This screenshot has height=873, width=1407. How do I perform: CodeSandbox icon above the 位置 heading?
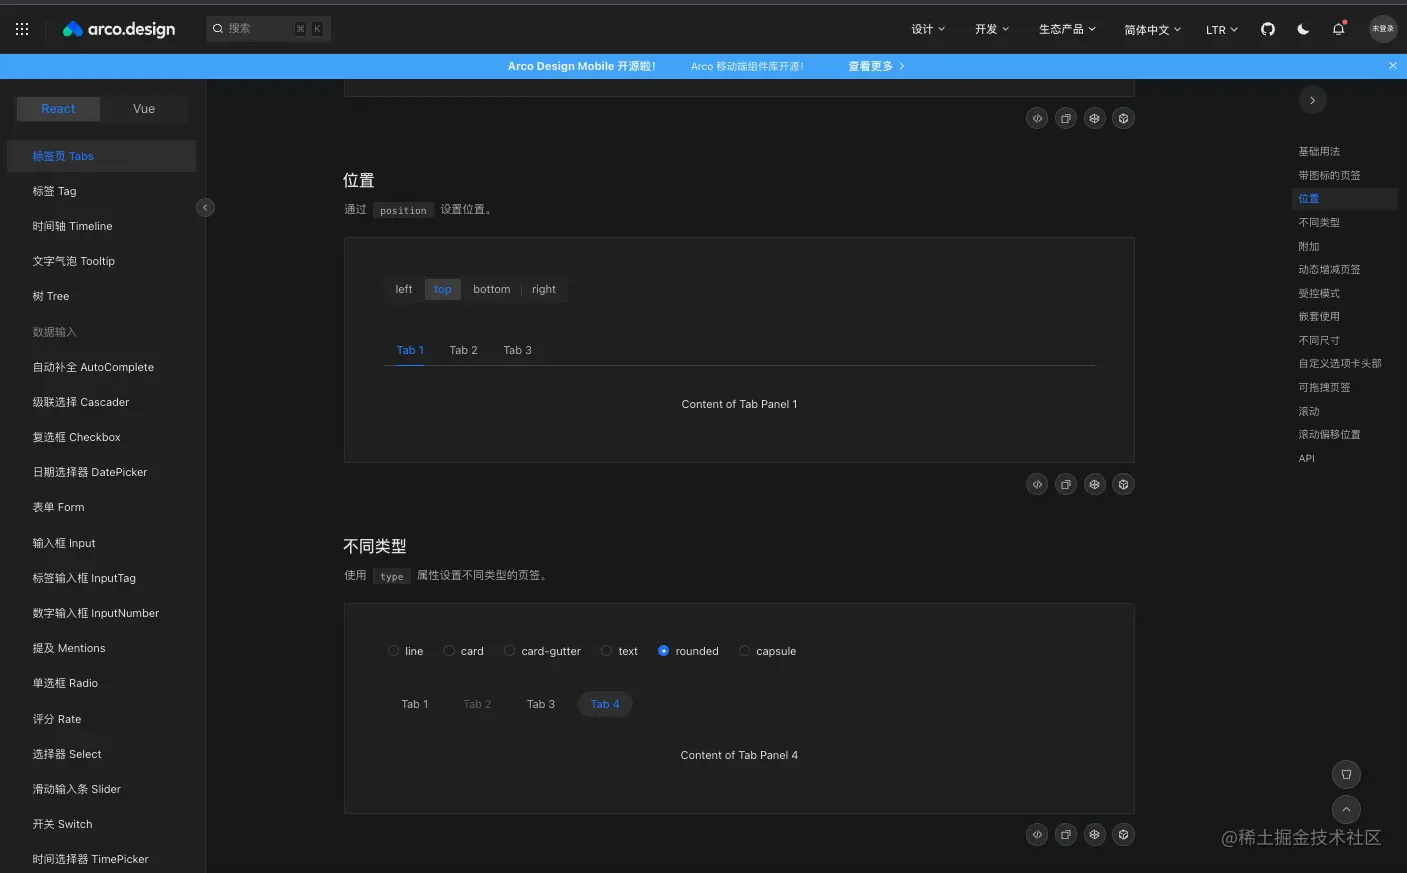click(1124, 119)
